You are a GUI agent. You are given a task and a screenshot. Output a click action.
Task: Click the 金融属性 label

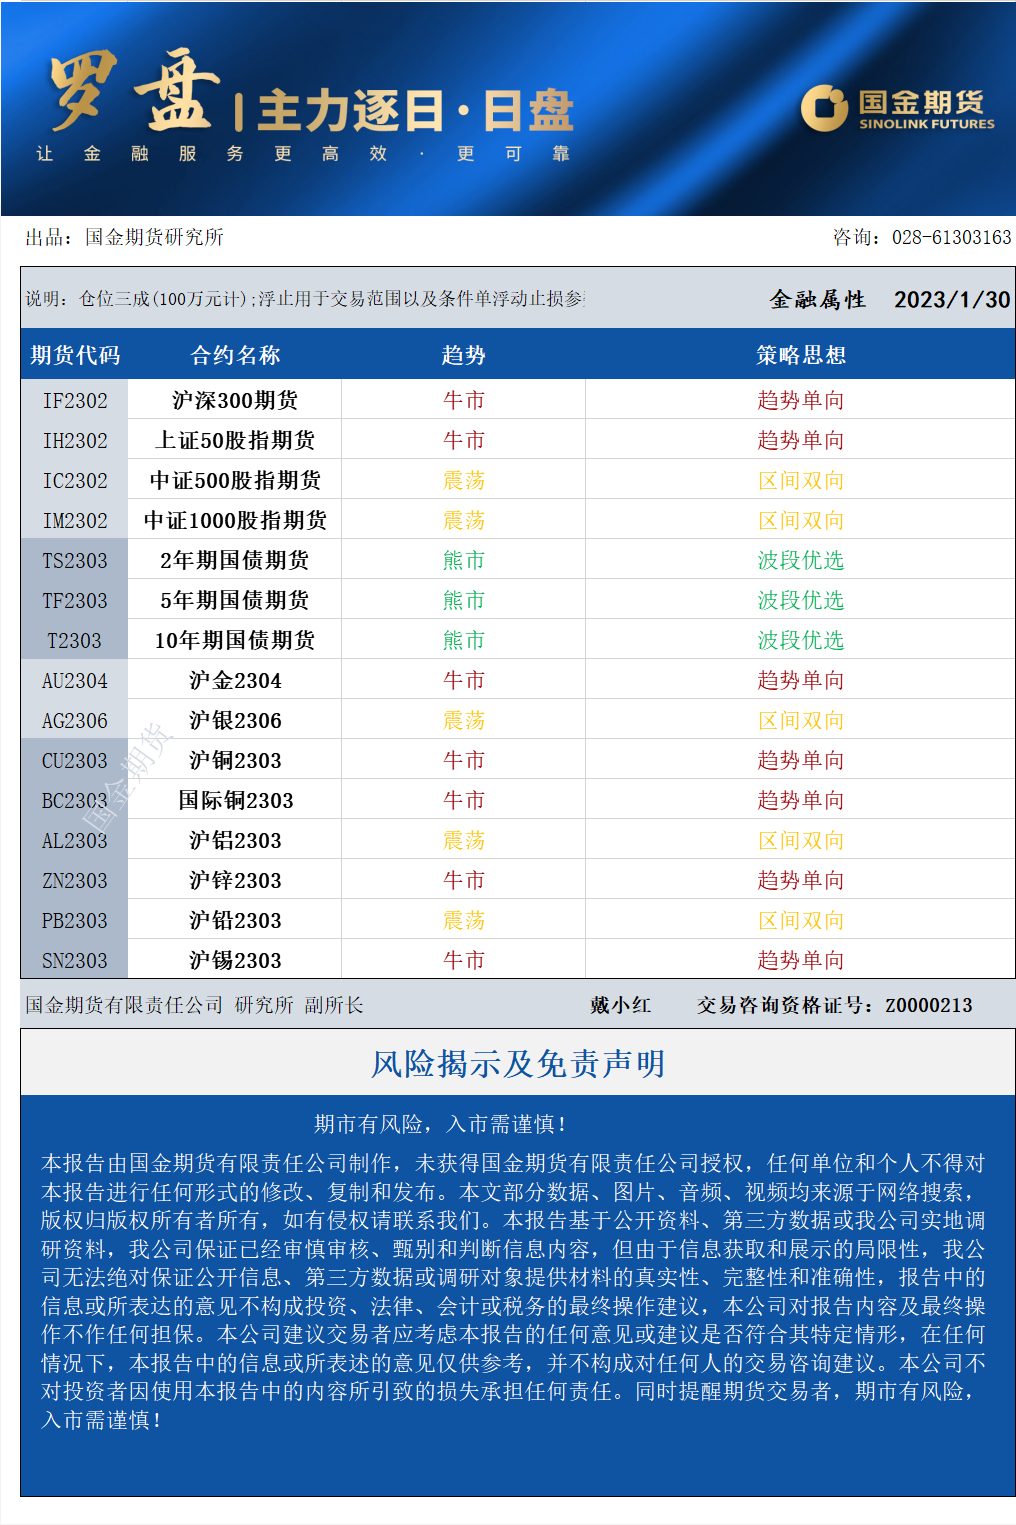[817, 299]
